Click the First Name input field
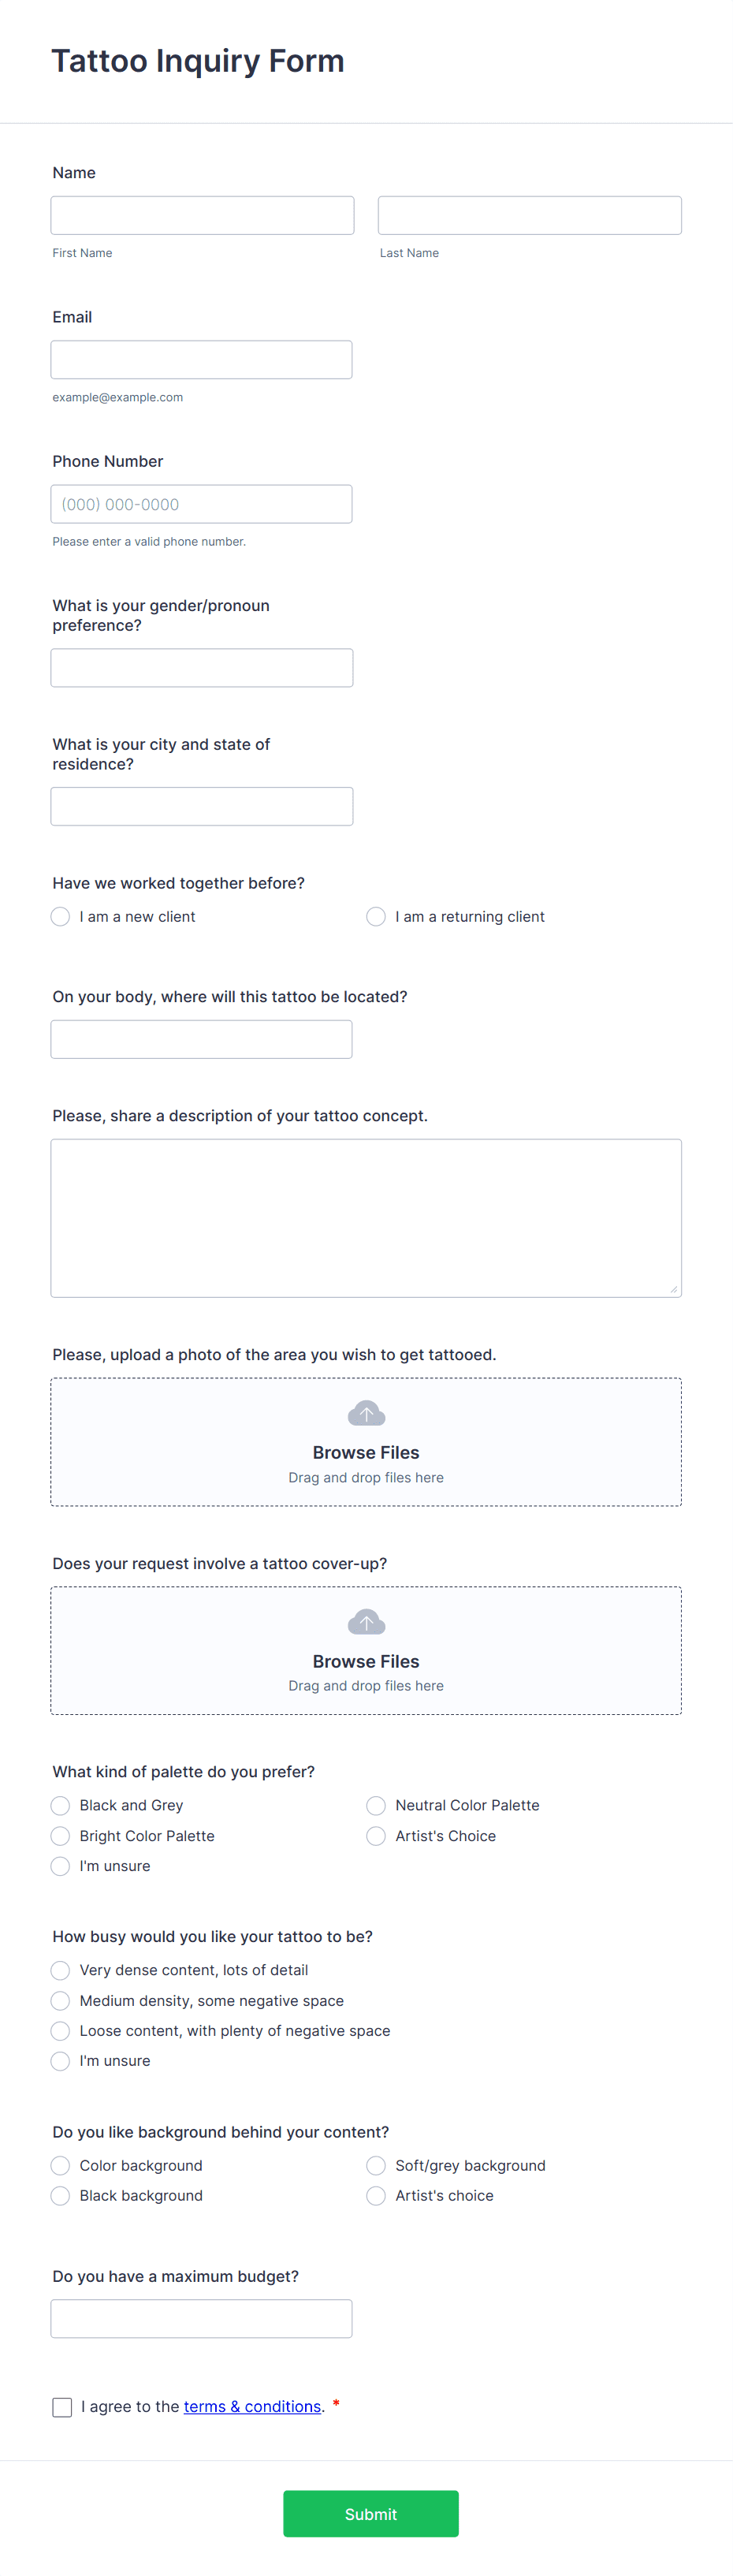 click(202, 216)
